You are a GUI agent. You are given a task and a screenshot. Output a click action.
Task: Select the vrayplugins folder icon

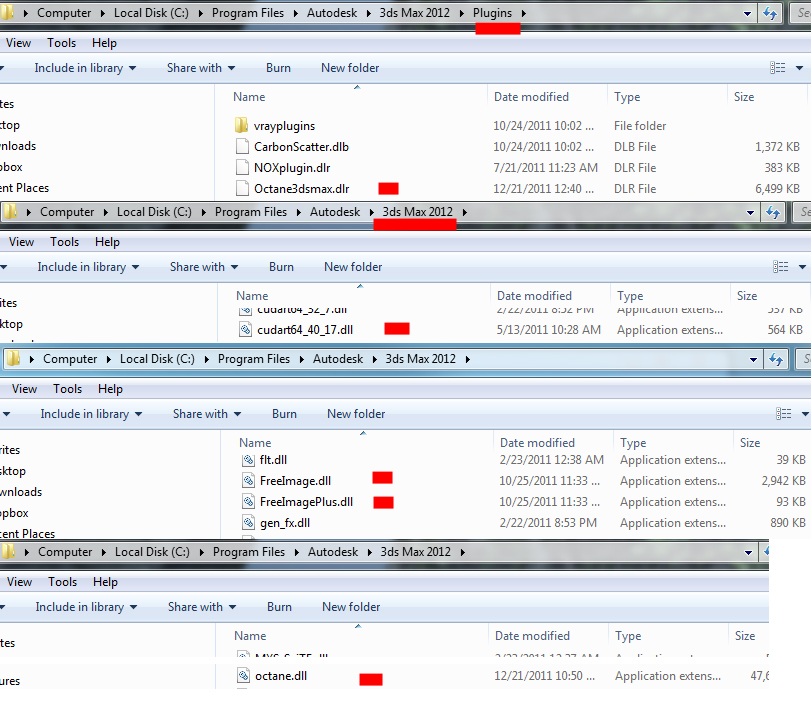241,125
